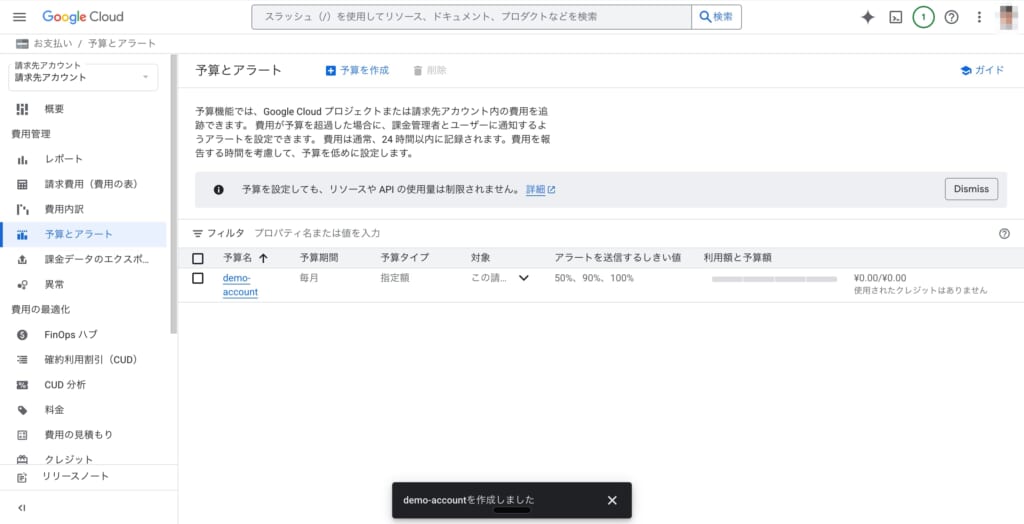Image resolution: width=1024 pixels, height=524 pixels.
Task: Open the 請求先アカウント dropdown
Action: coord(83,77)
